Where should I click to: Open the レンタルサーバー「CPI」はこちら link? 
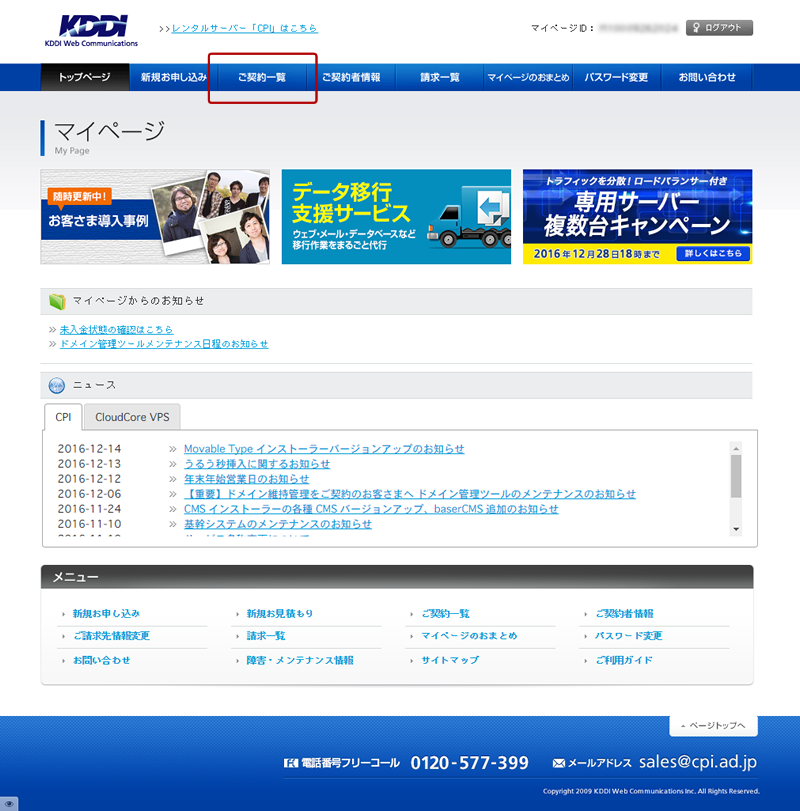245,29
